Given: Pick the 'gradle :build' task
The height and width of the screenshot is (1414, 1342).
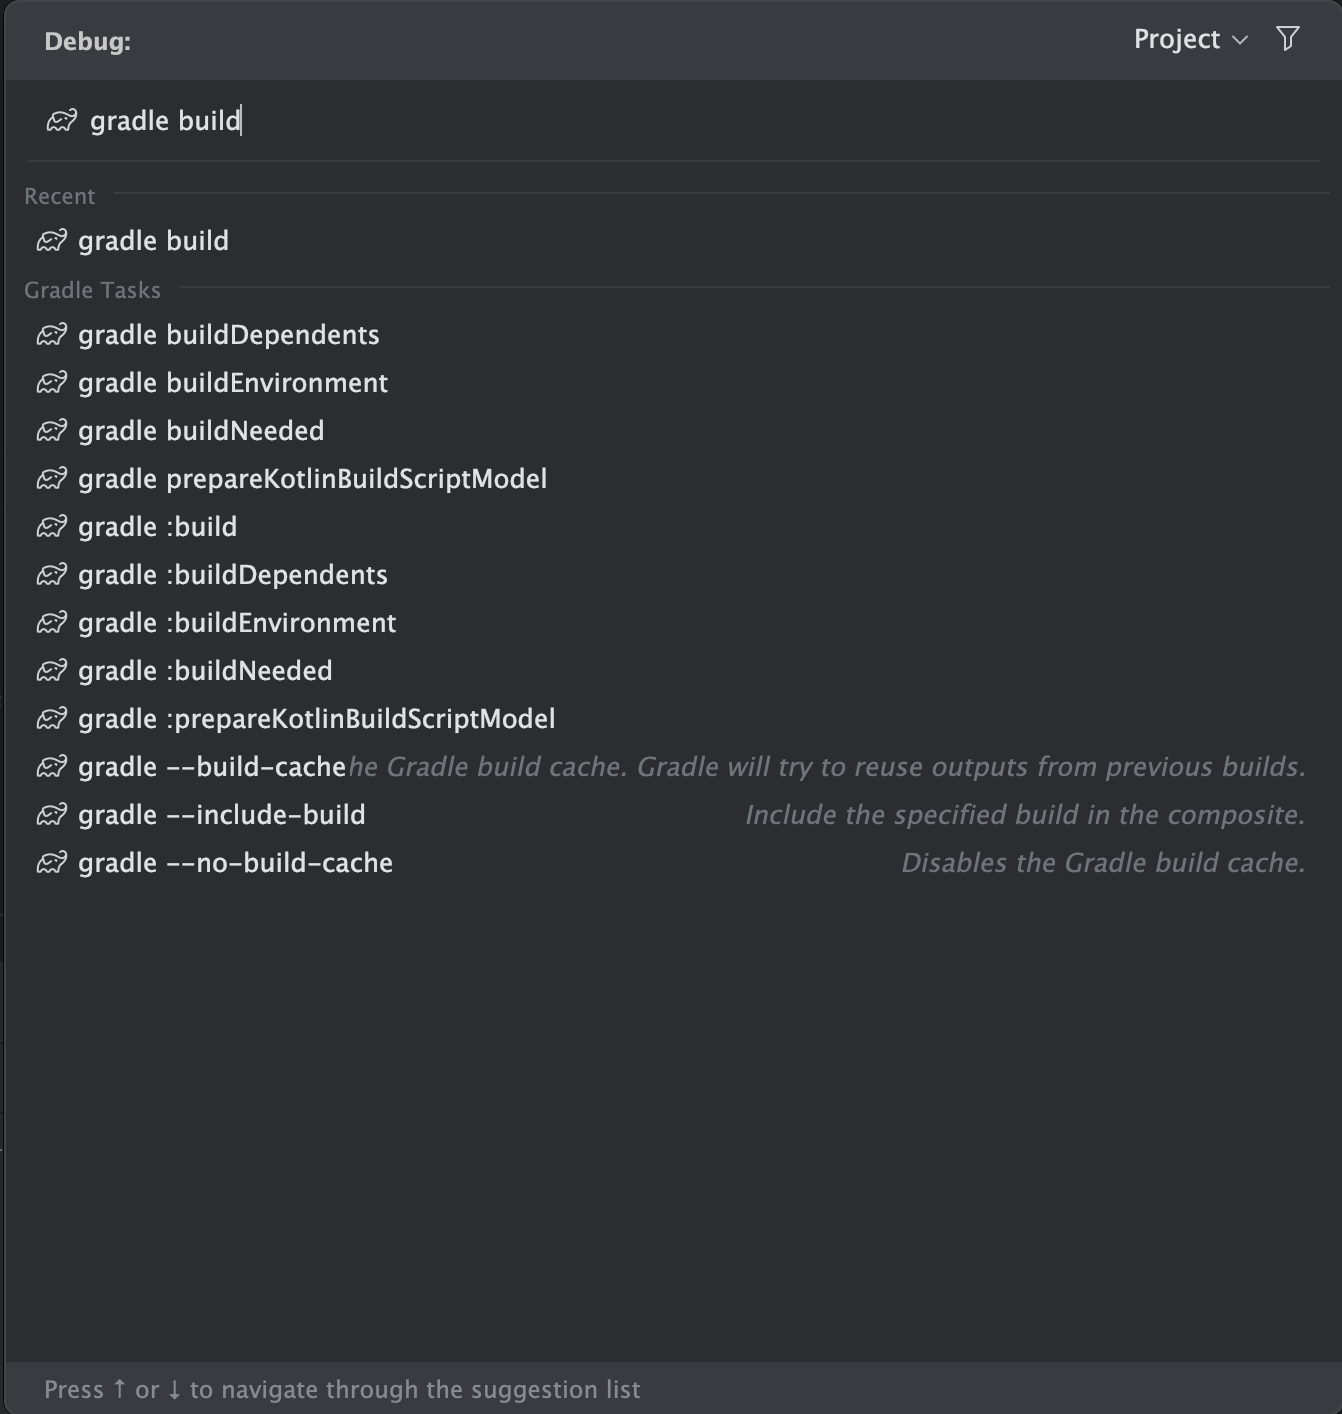Looking at the screenshot, I should tap(157, 527).
